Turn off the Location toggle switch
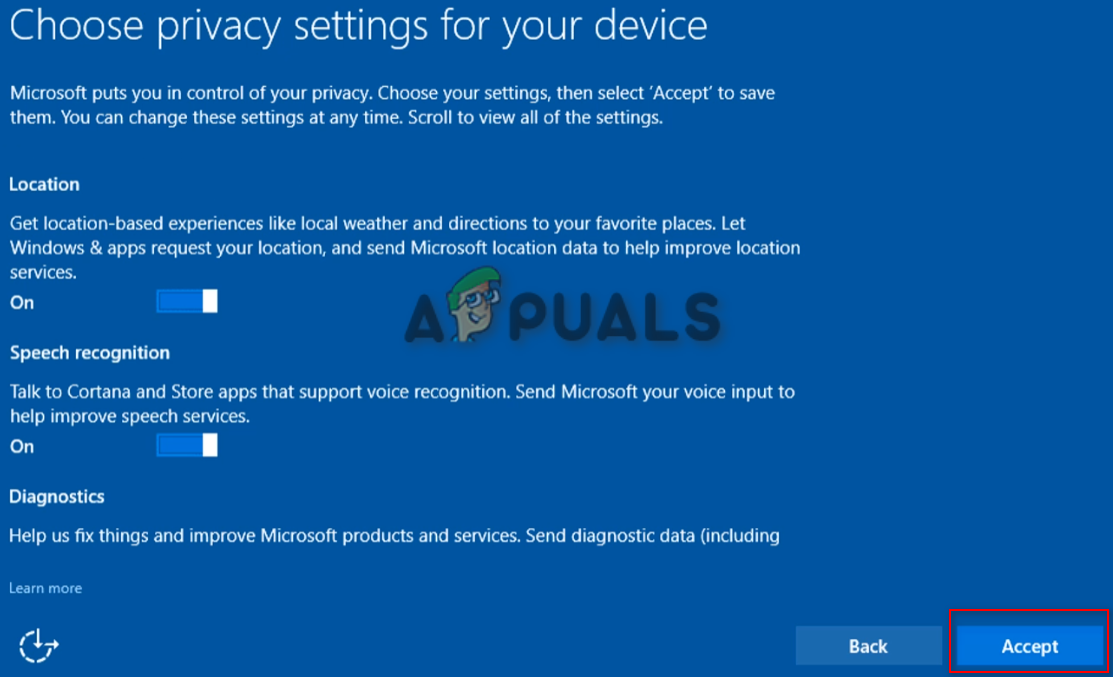The width and height of the screenshot is (1113, 677). tap(187, 301)
